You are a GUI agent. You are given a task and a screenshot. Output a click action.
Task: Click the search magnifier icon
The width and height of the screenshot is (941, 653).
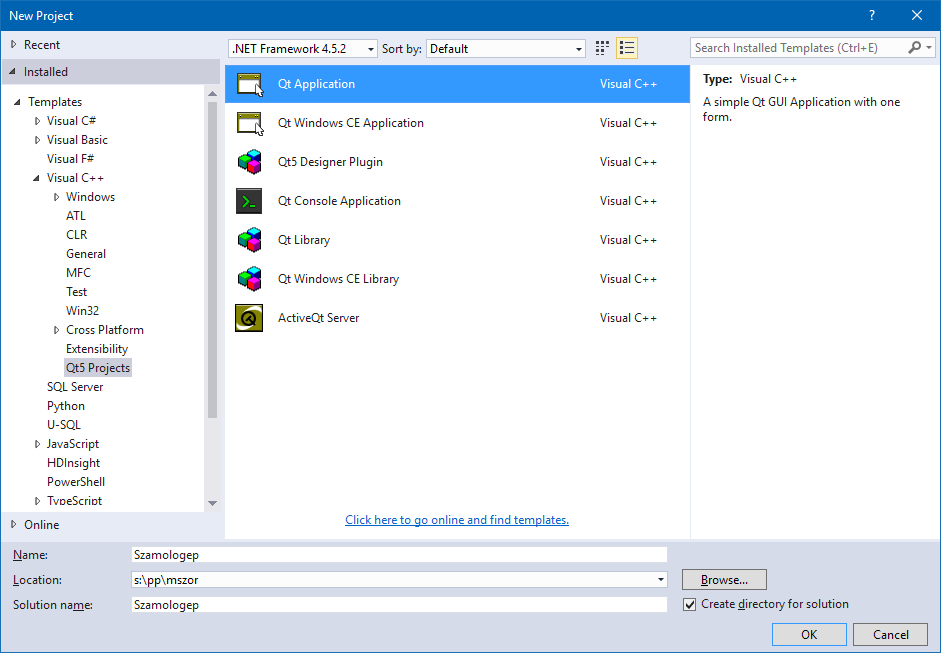(x=915, y=47)
